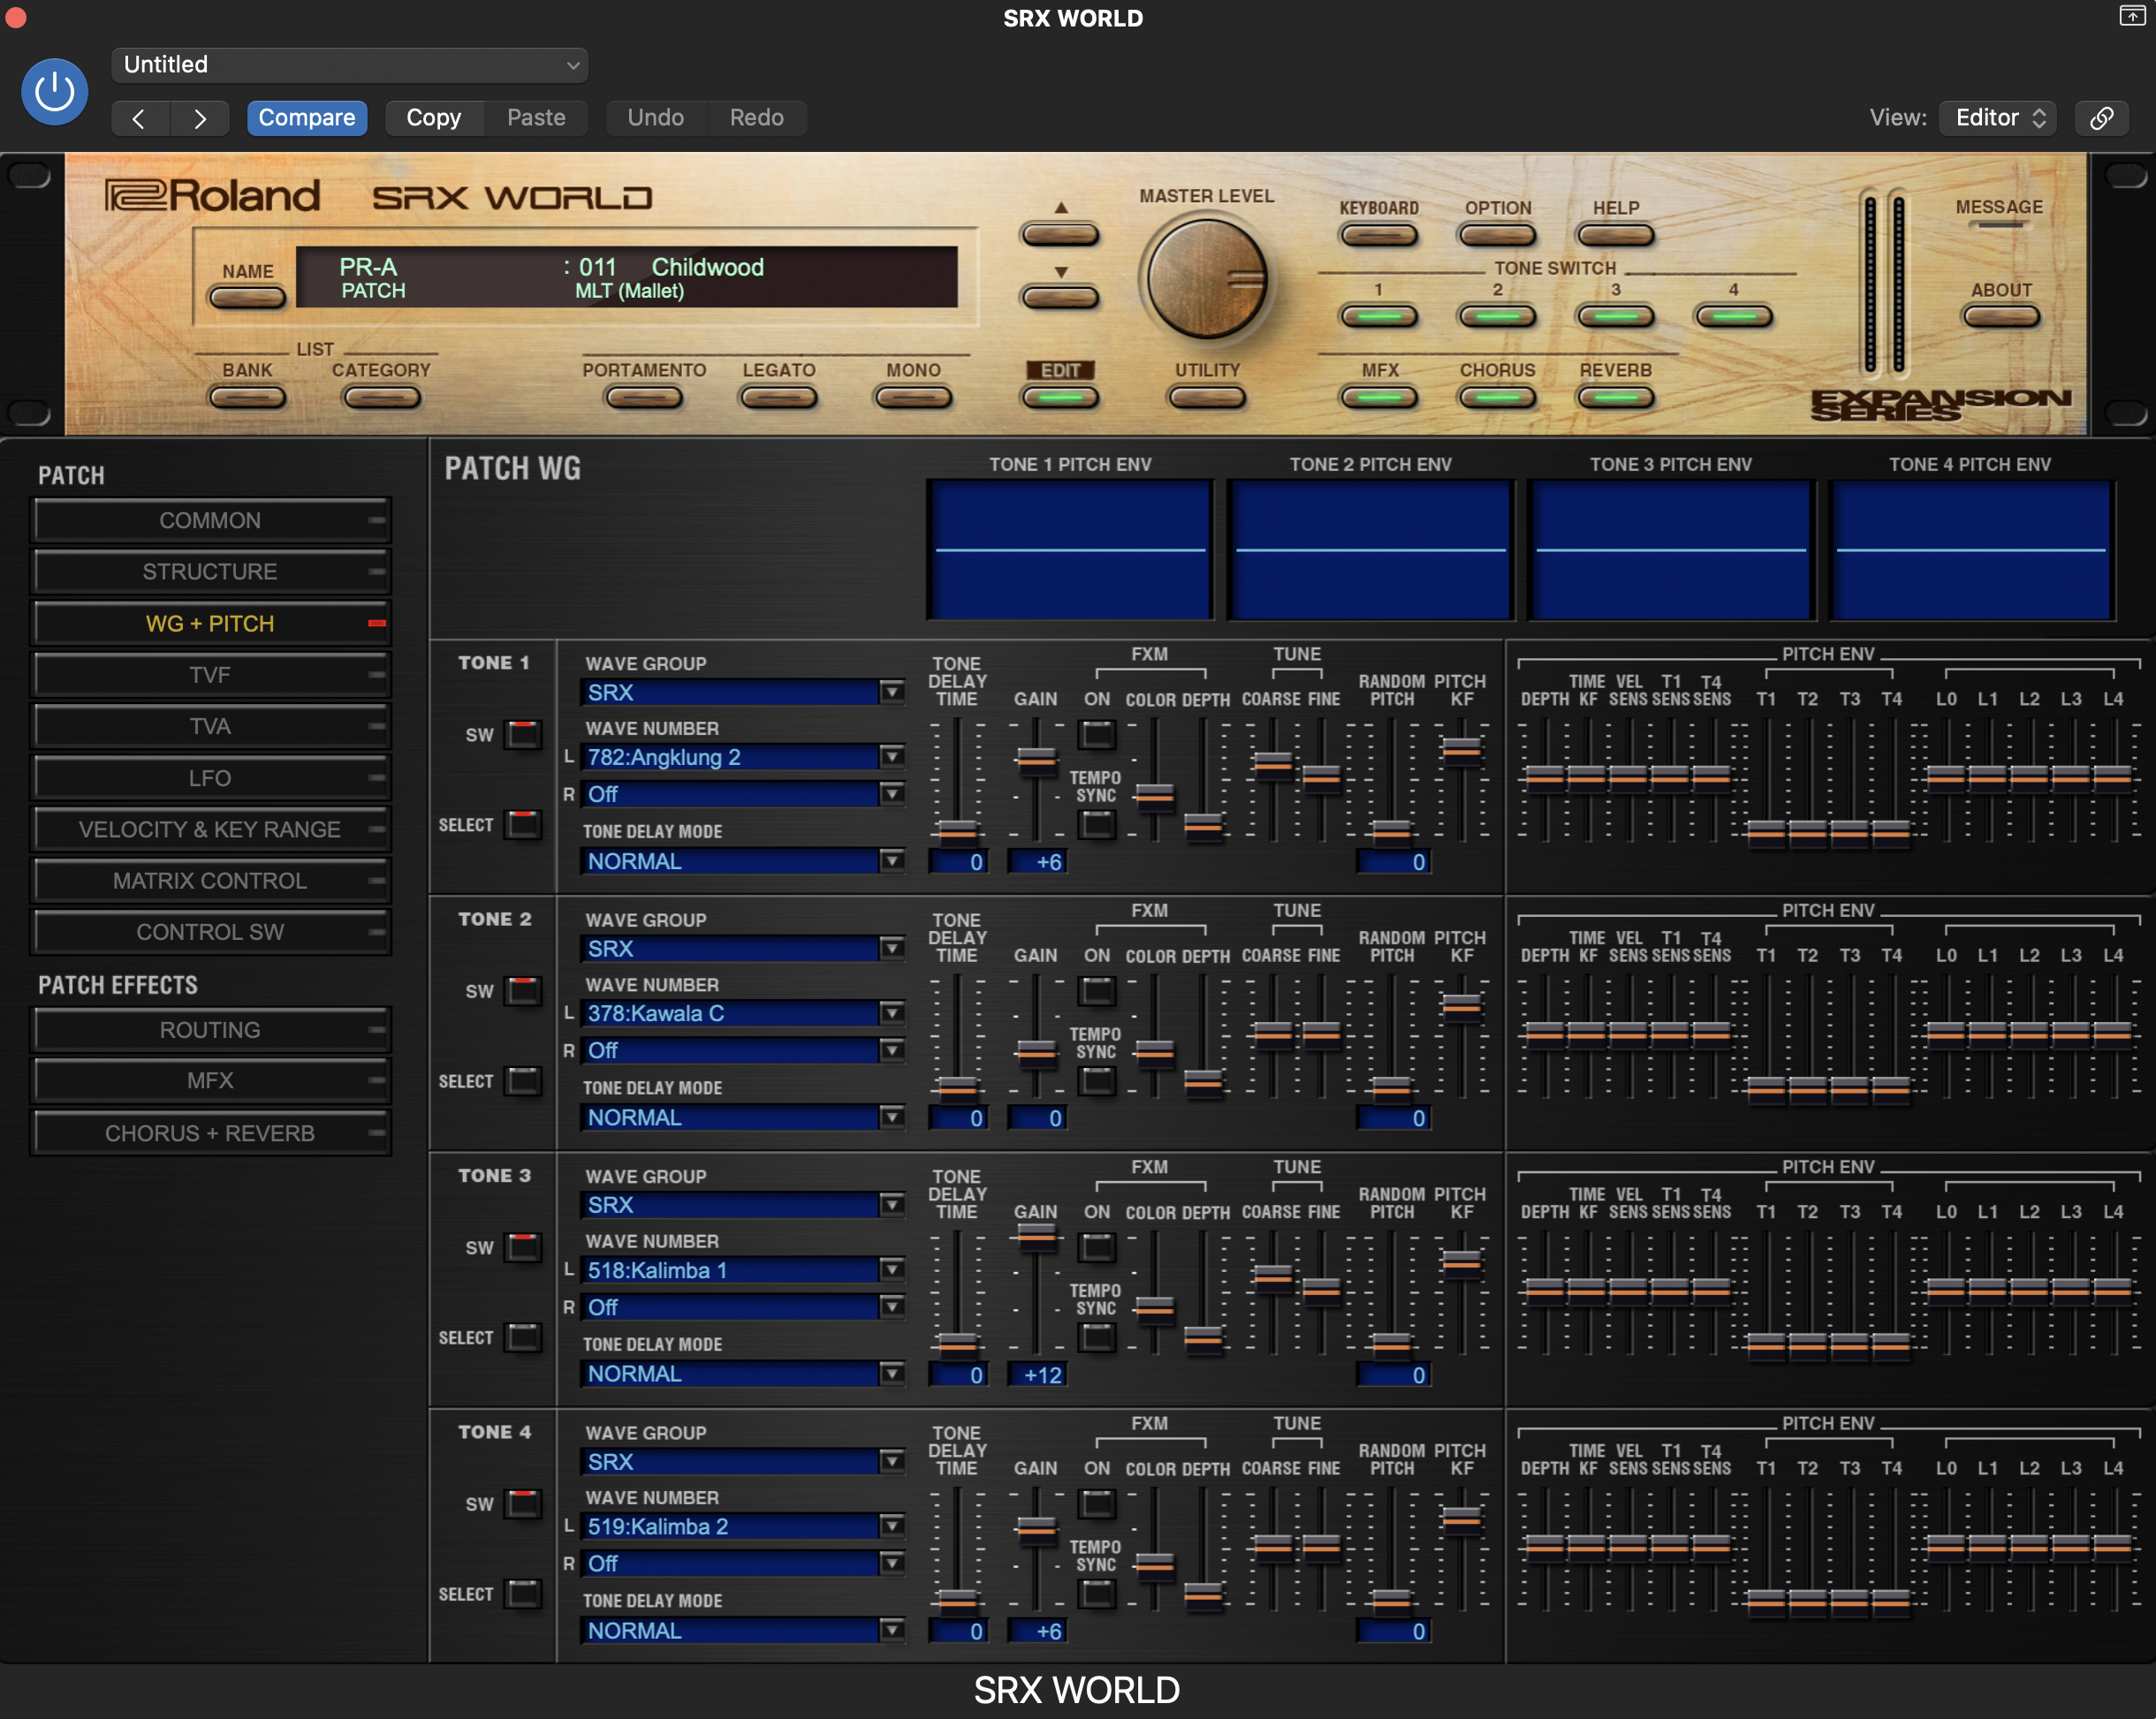The width and height of the screenshot is (2156, 1719).
Task: Open the STRUCTURE patch page
Action: (210, 572)
